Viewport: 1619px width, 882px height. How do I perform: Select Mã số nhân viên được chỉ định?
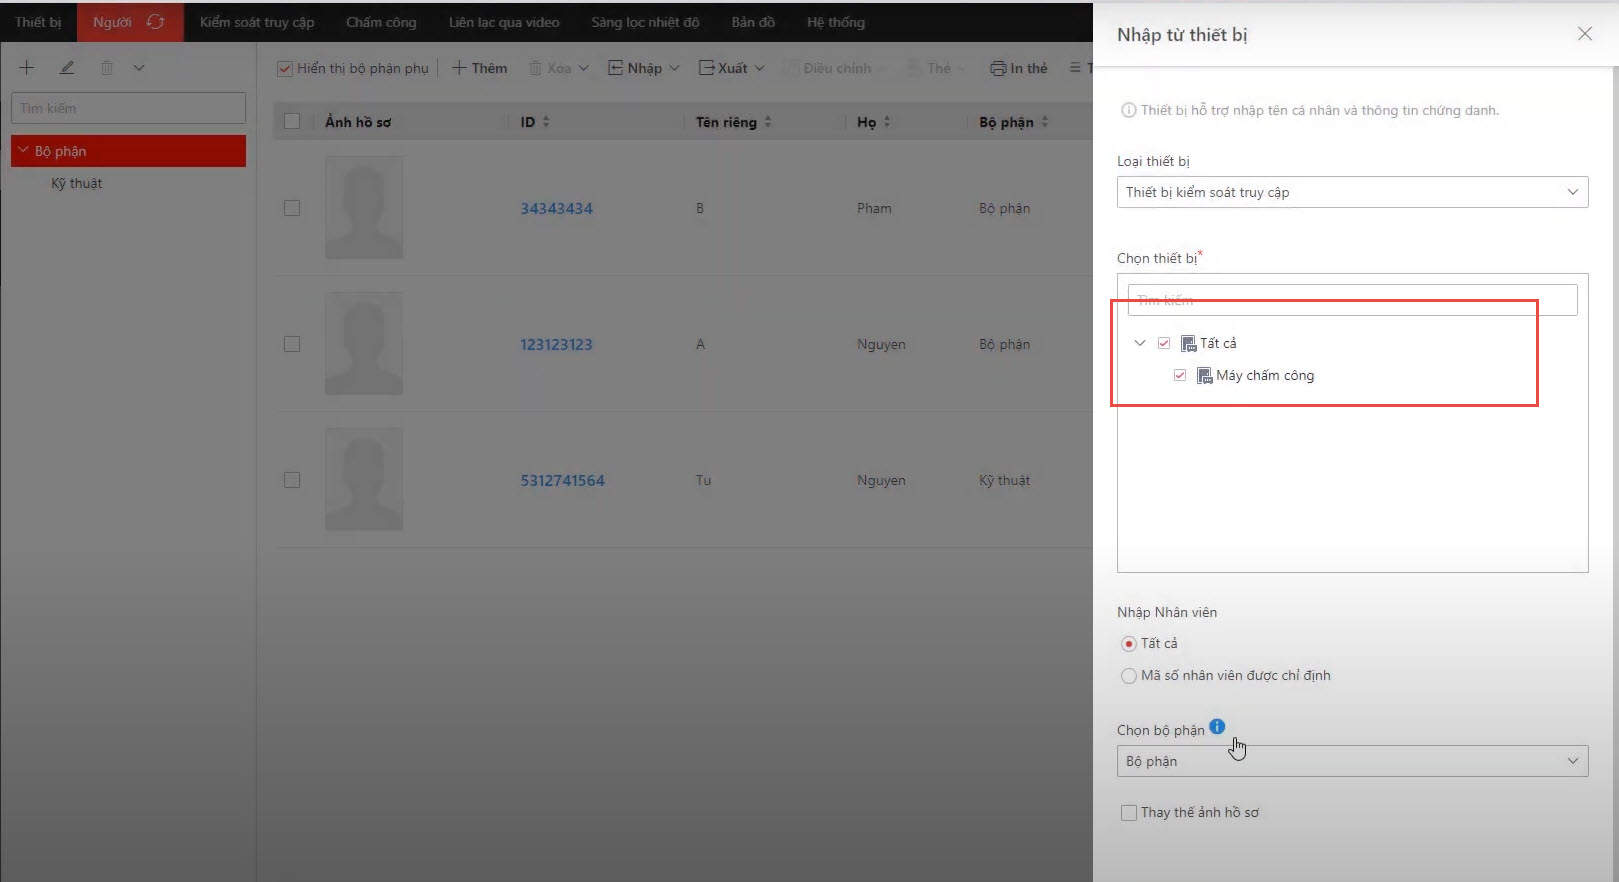(1129, 676)
